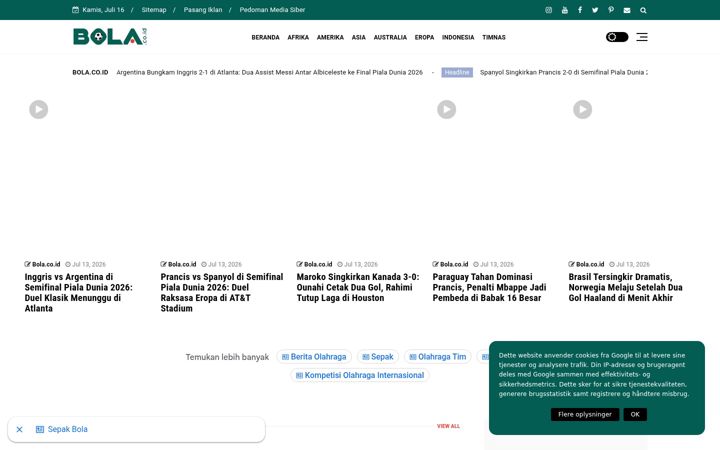Open the Twitter social icon
This screenshot has height=450, width=720.
tap(595, 10)
